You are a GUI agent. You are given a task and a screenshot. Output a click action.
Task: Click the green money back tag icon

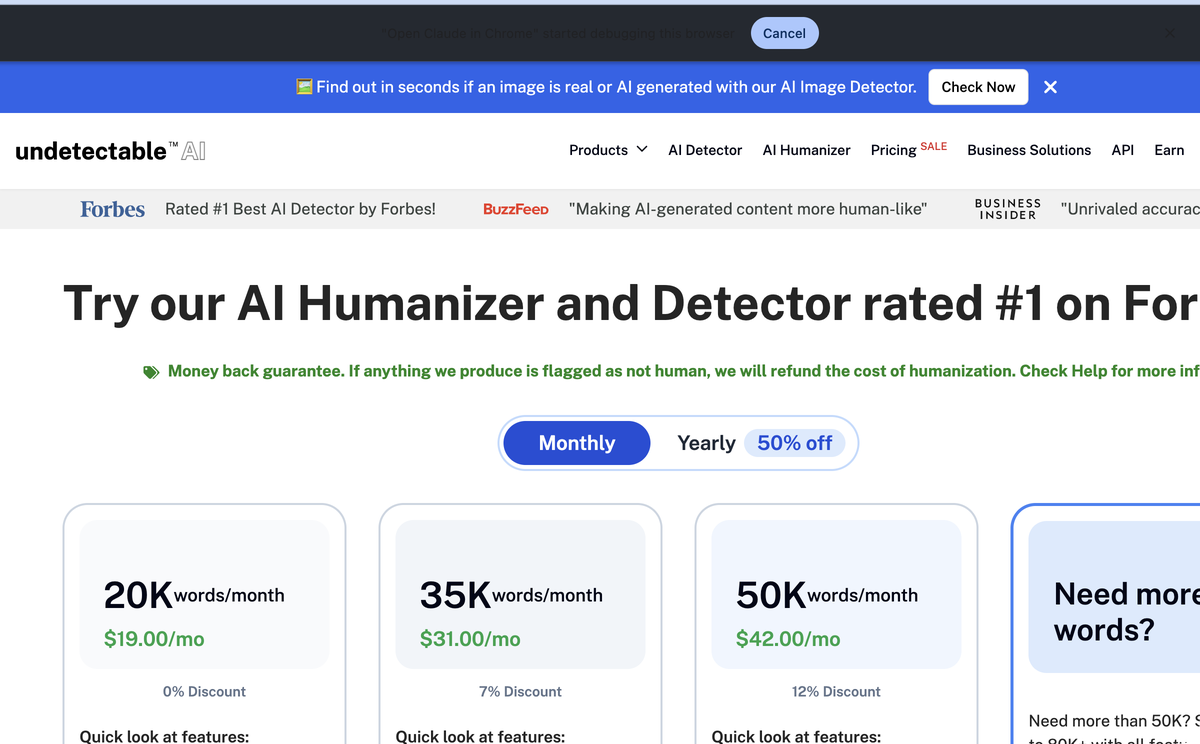(x=151, y=372)
